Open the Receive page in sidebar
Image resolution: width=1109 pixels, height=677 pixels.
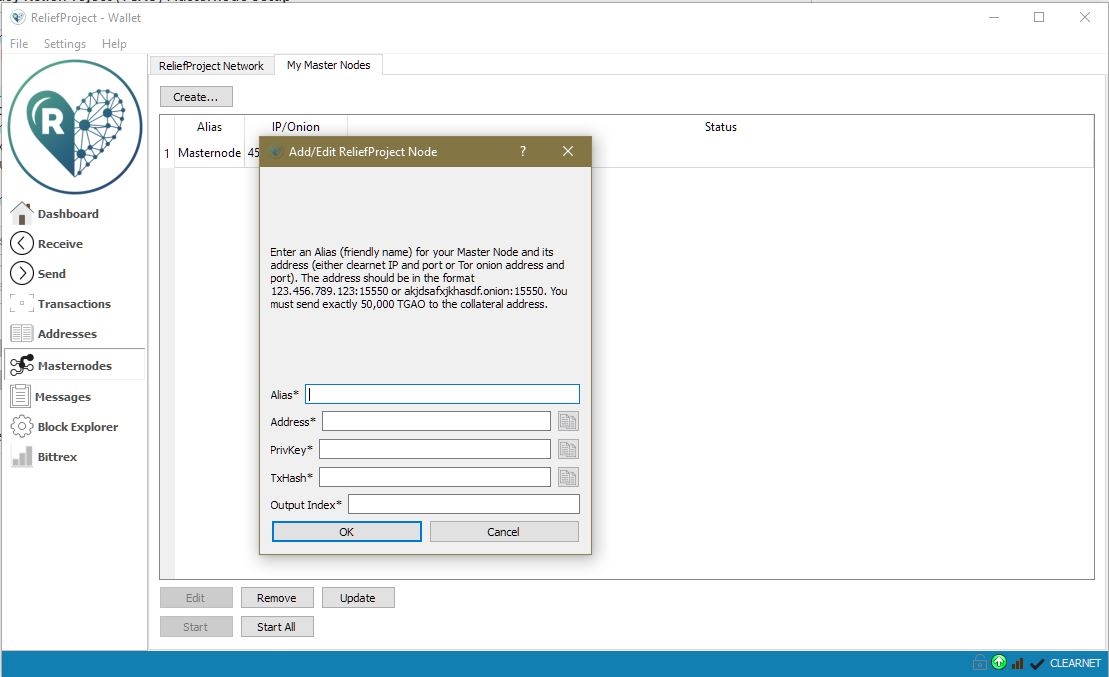point(60,244)
